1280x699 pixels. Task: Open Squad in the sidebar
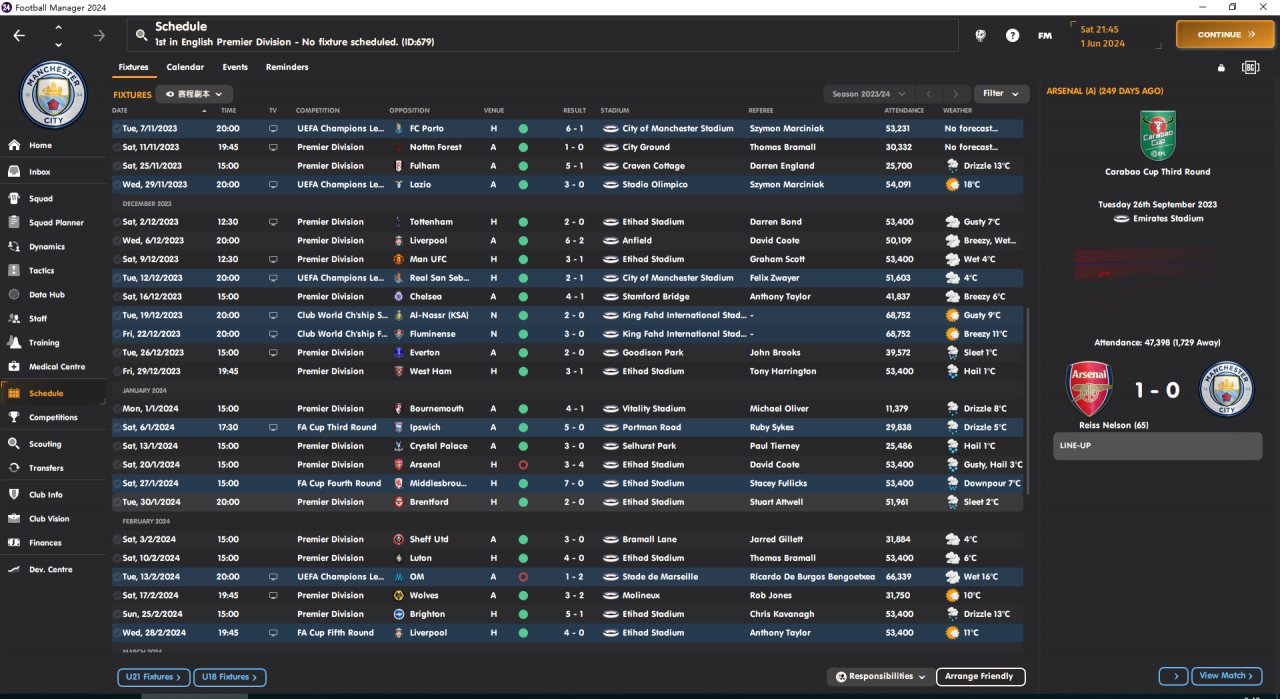coord(41,199)
